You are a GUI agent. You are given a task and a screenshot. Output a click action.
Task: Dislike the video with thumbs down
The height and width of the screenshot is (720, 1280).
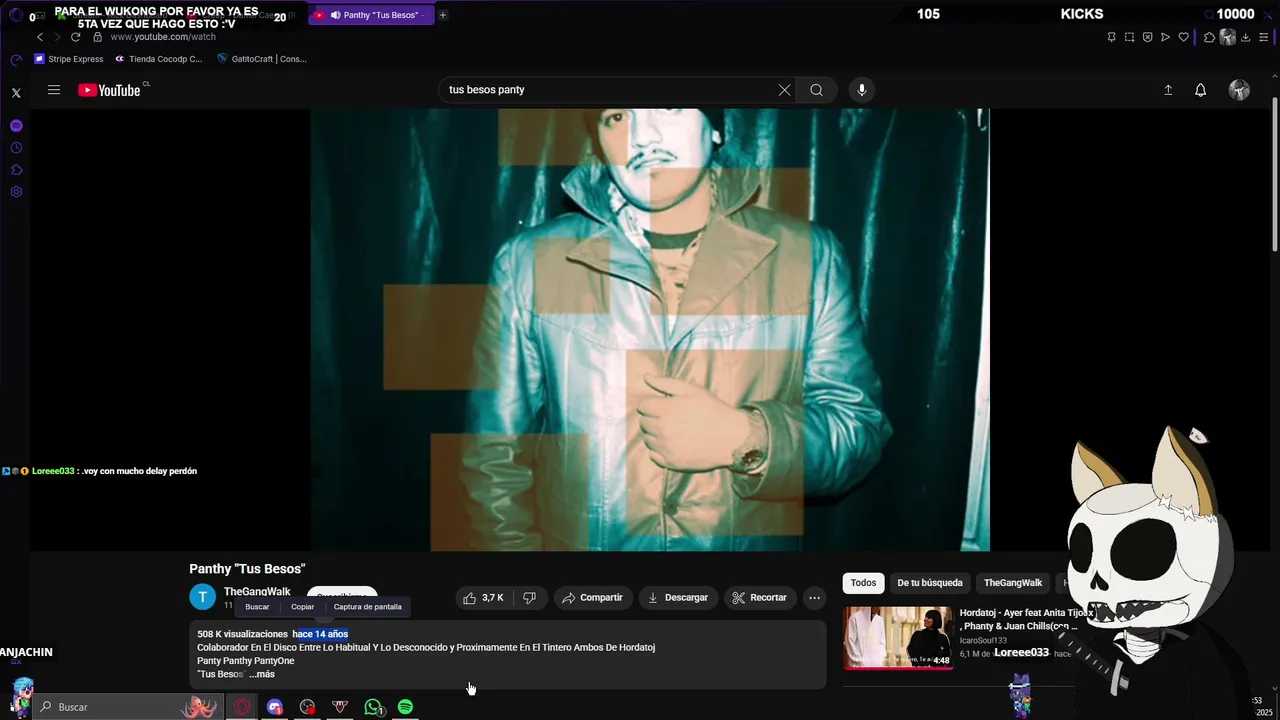(x=529, y=598)
